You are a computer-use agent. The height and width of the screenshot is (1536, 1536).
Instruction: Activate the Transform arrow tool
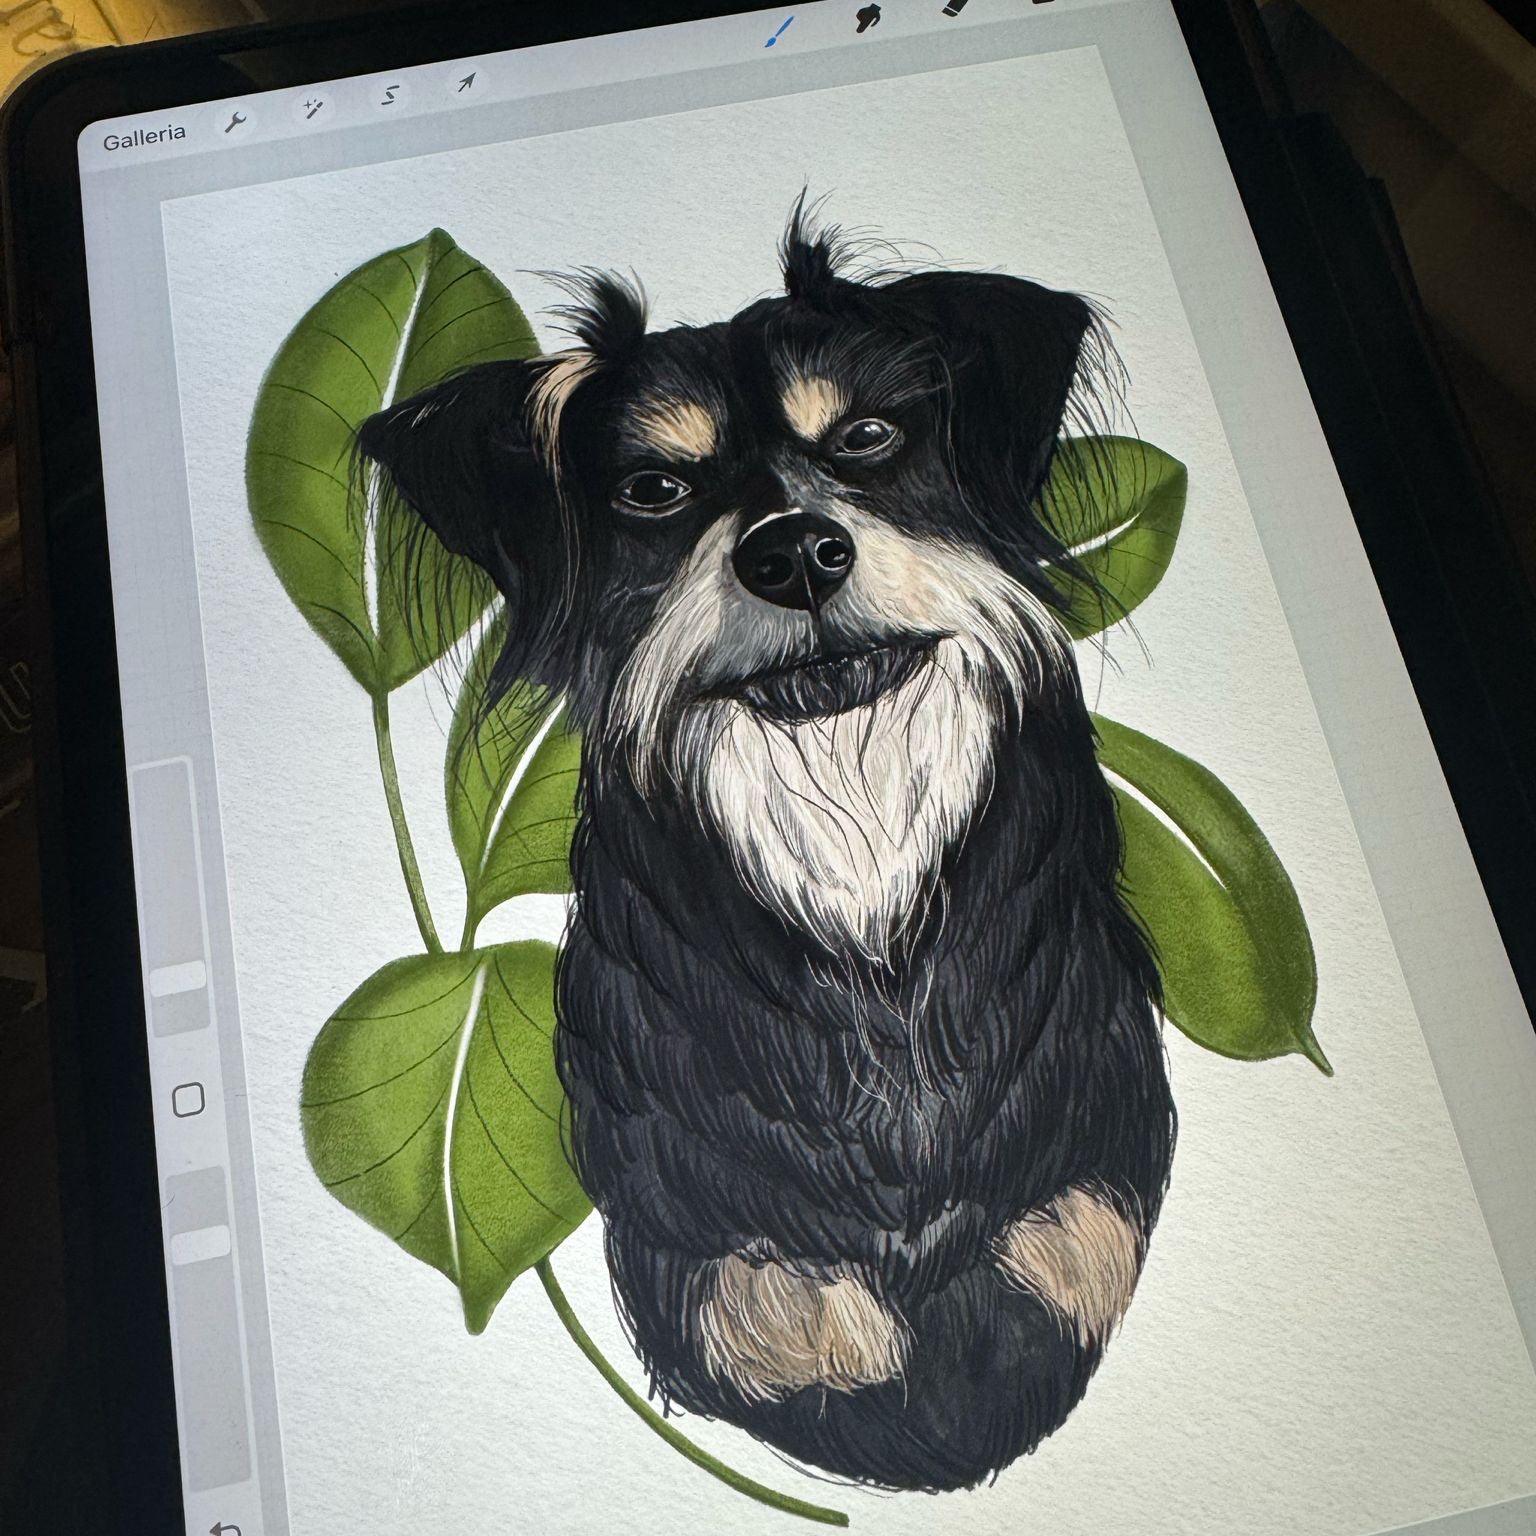(466, 82)
